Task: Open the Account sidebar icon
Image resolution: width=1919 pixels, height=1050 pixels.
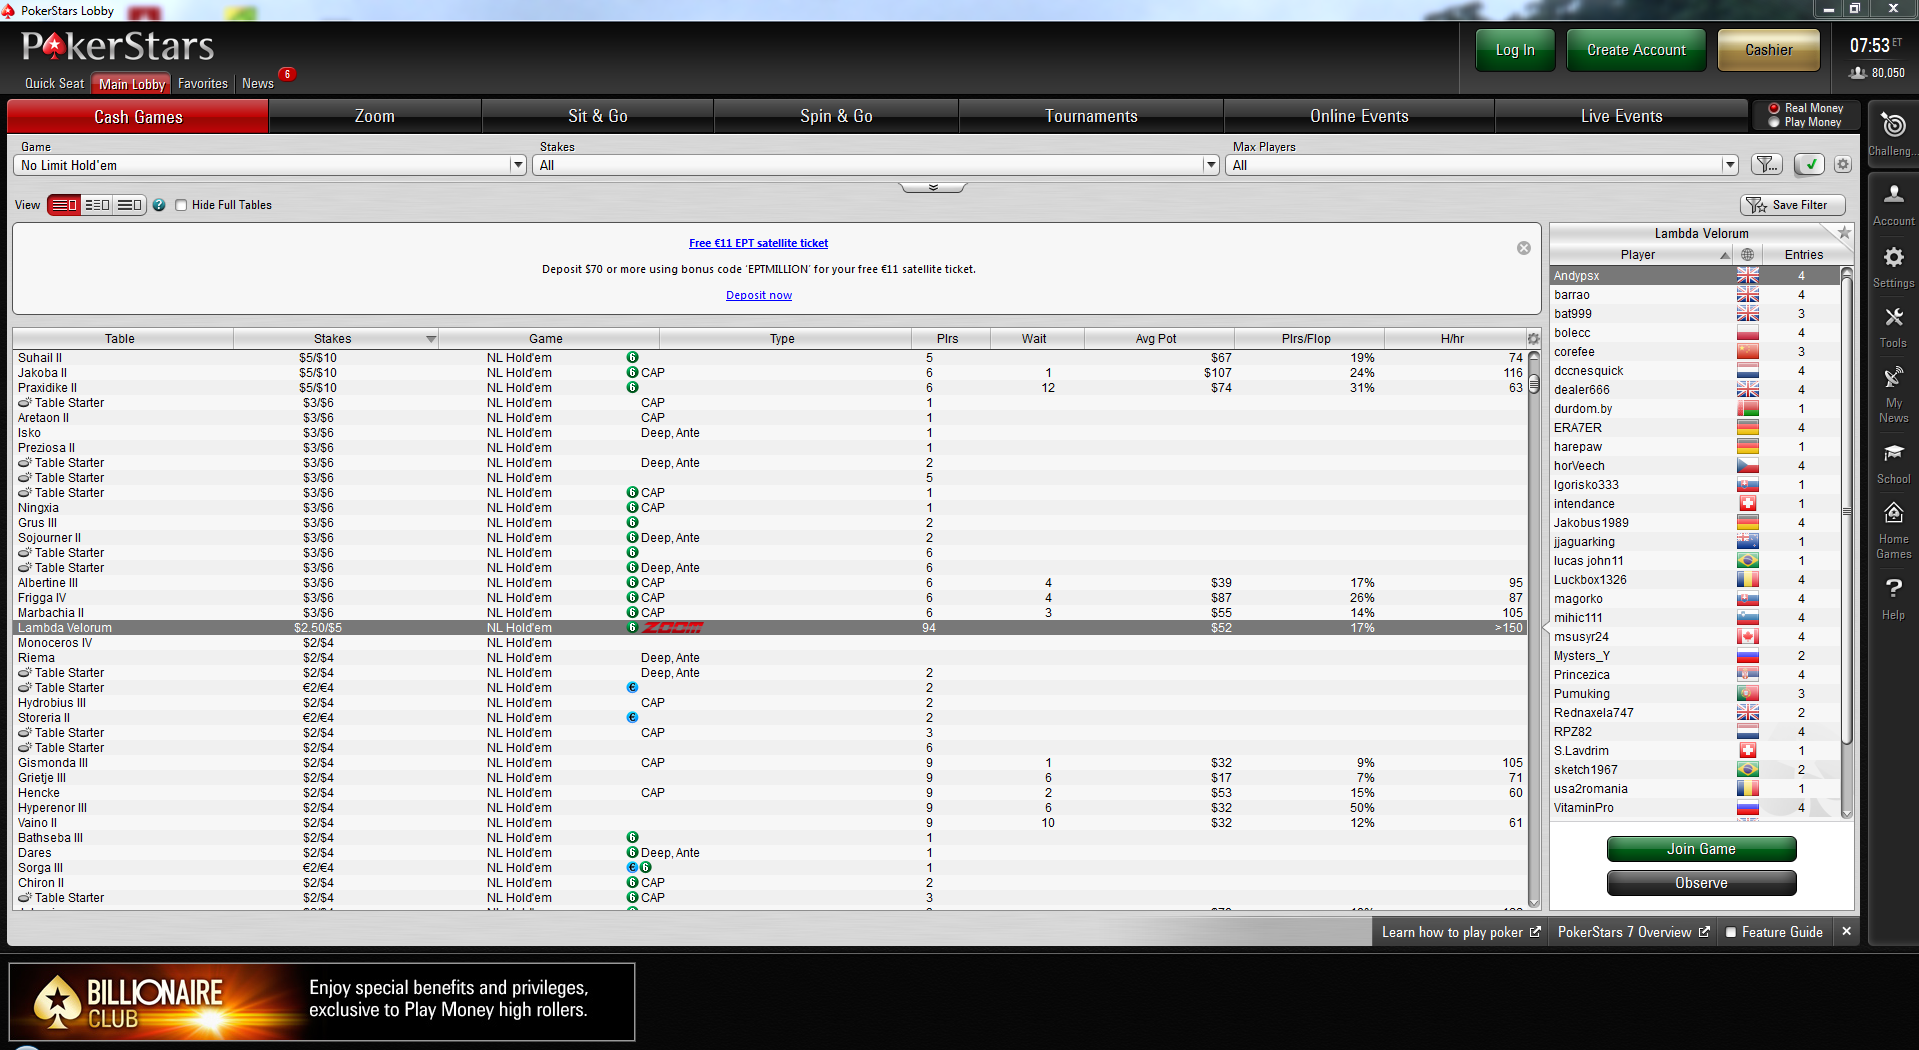Action: tap(1893, 205)
